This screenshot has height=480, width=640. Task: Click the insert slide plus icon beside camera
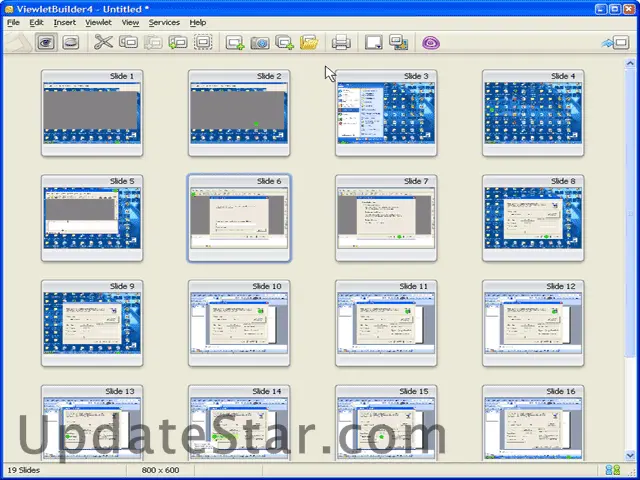284,42
